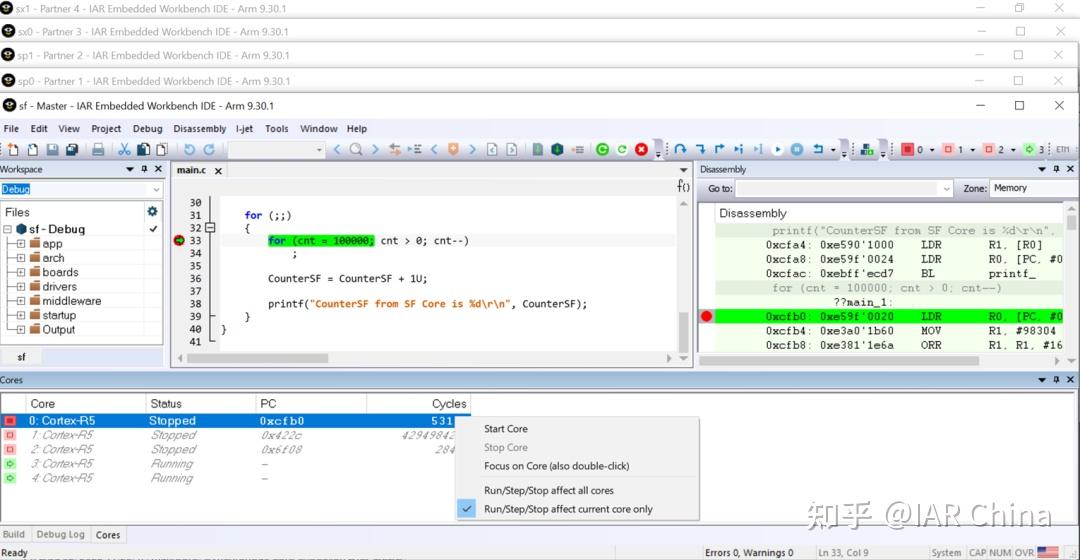Click the New Document toolbar icon
The width and height of the screenshot is (1080, 560).
tap(14, 149)
